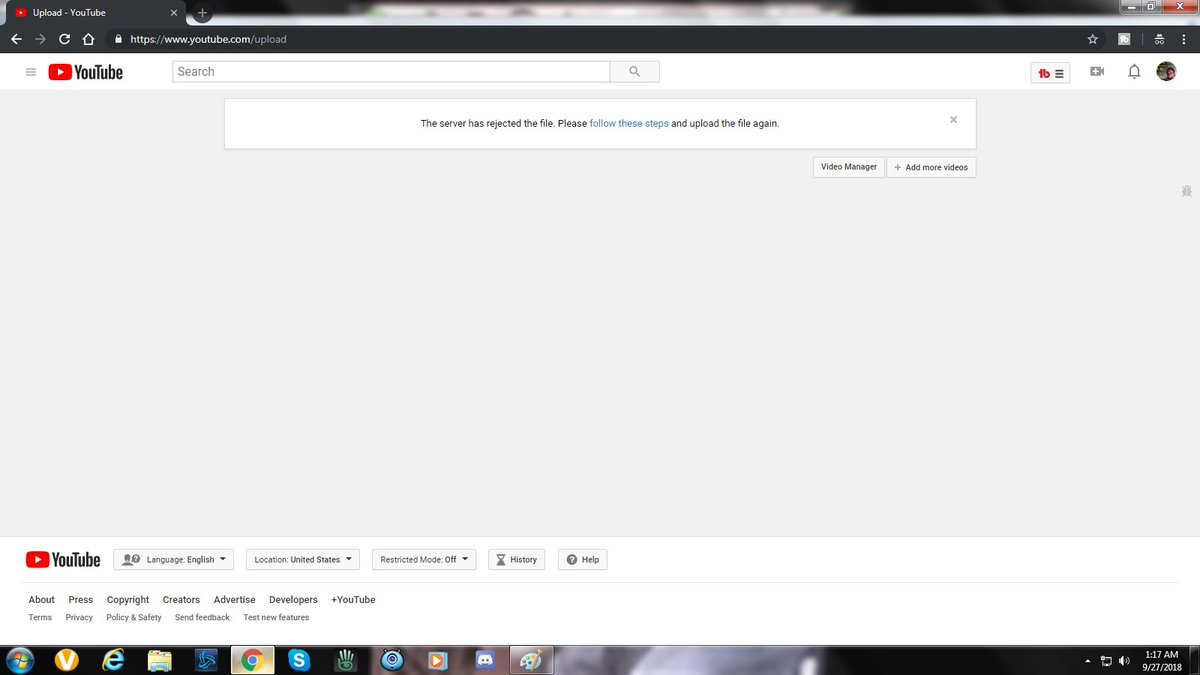Expand the Language: English dropdown
Image resolution: width=1200 pixels, height=675 pixels.
tap(173, 560)
